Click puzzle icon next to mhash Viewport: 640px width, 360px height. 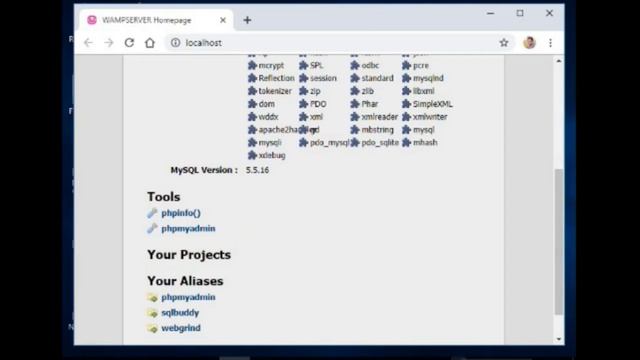tap(406, 142)
